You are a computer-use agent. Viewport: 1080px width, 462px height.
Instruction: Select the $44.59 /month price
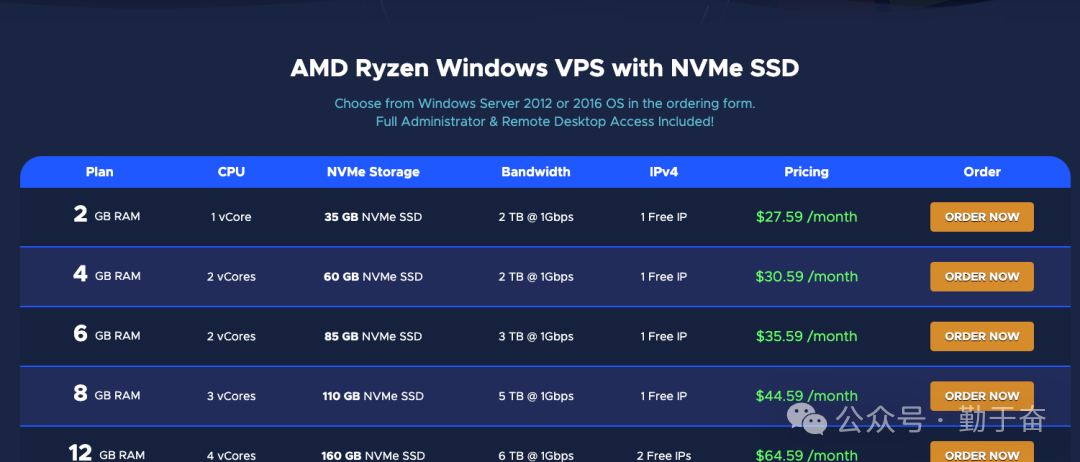click(x=807, y=396)
